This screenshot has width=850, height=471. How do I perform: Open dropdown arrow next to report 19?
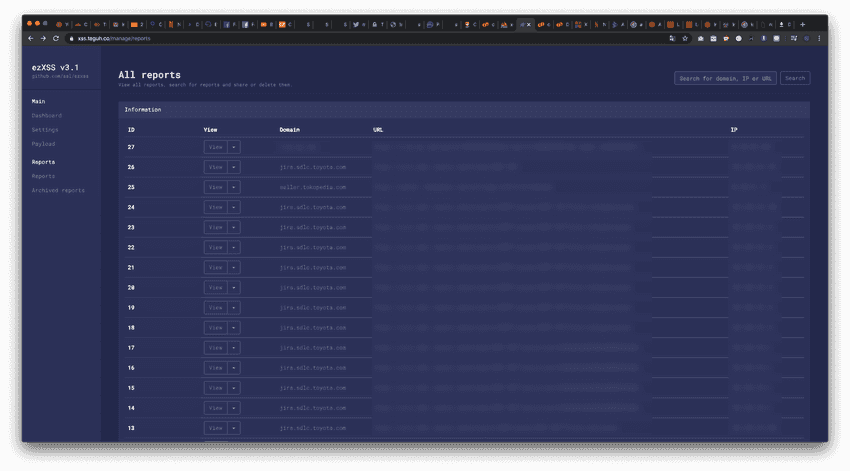(x=234, y=308)
